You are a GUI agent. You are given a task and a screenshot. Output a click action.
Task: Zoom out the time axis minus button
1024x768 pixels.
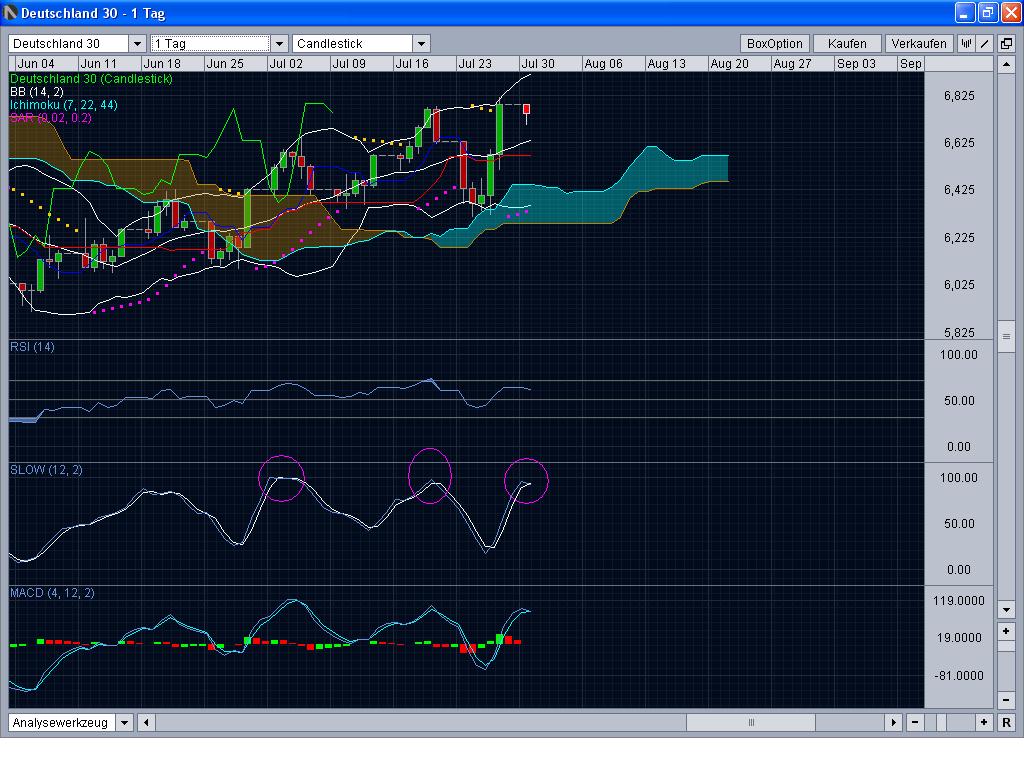915,722
